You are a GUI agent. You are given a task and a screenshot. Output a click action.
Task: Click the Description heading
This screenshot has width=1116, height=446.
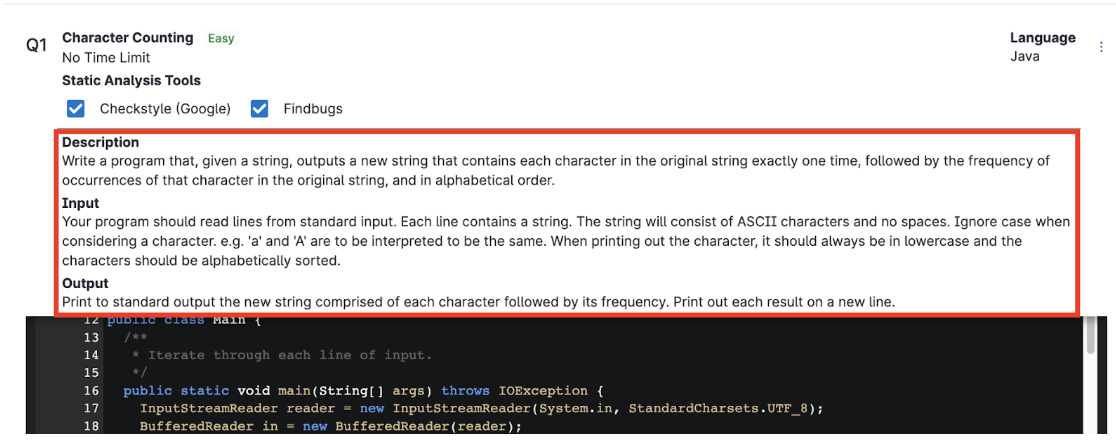100,142
